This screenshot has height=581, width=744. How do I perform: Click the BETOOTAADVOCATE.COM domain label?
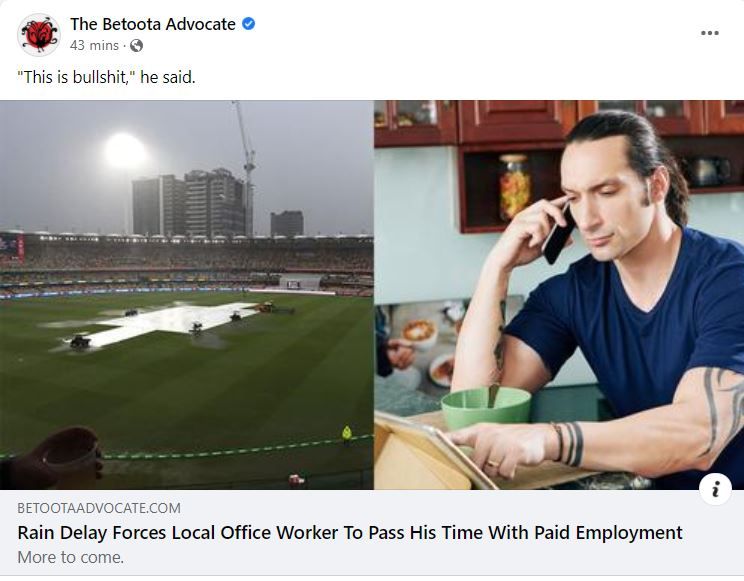(99, 508)
